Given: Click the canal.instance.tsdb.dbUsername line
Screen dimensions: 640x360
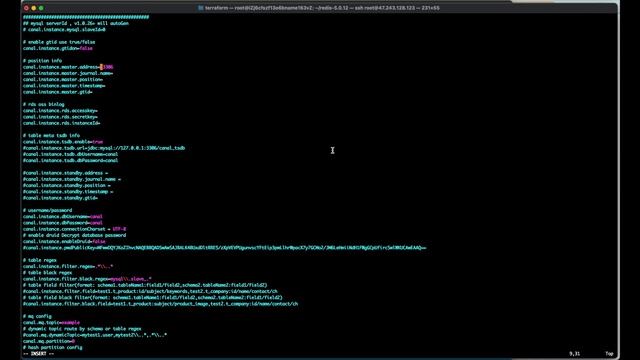Looking at the screenshot, I should click(x=70, y=154).
